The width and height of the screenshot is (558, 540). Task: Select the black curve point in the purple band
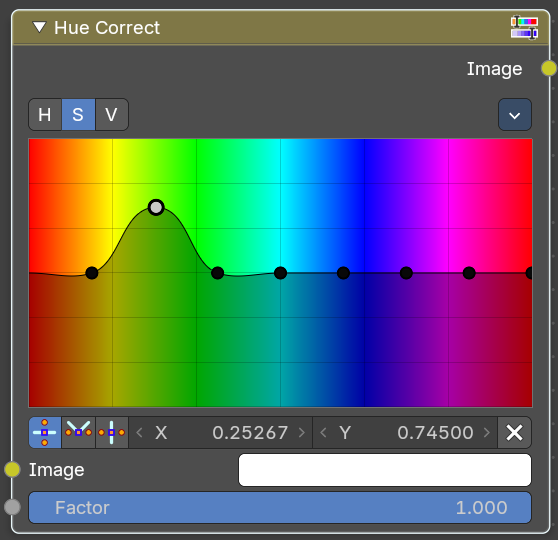(x=406, y=273)
